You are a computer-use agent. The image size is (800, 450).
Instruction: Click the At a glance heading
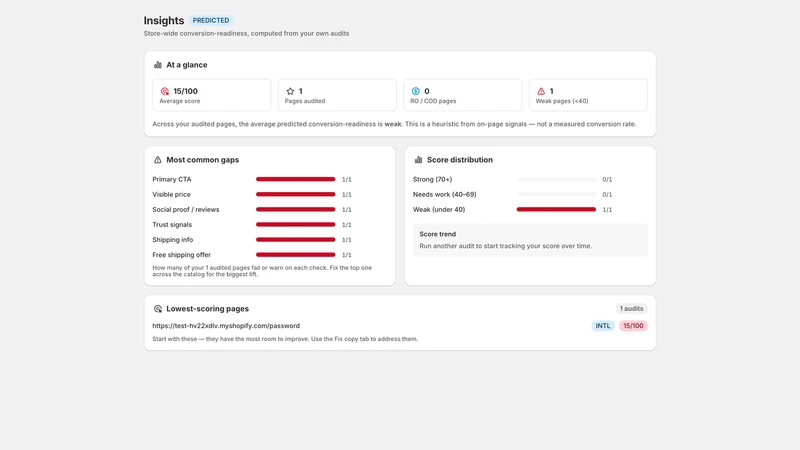tap(187, 65)
